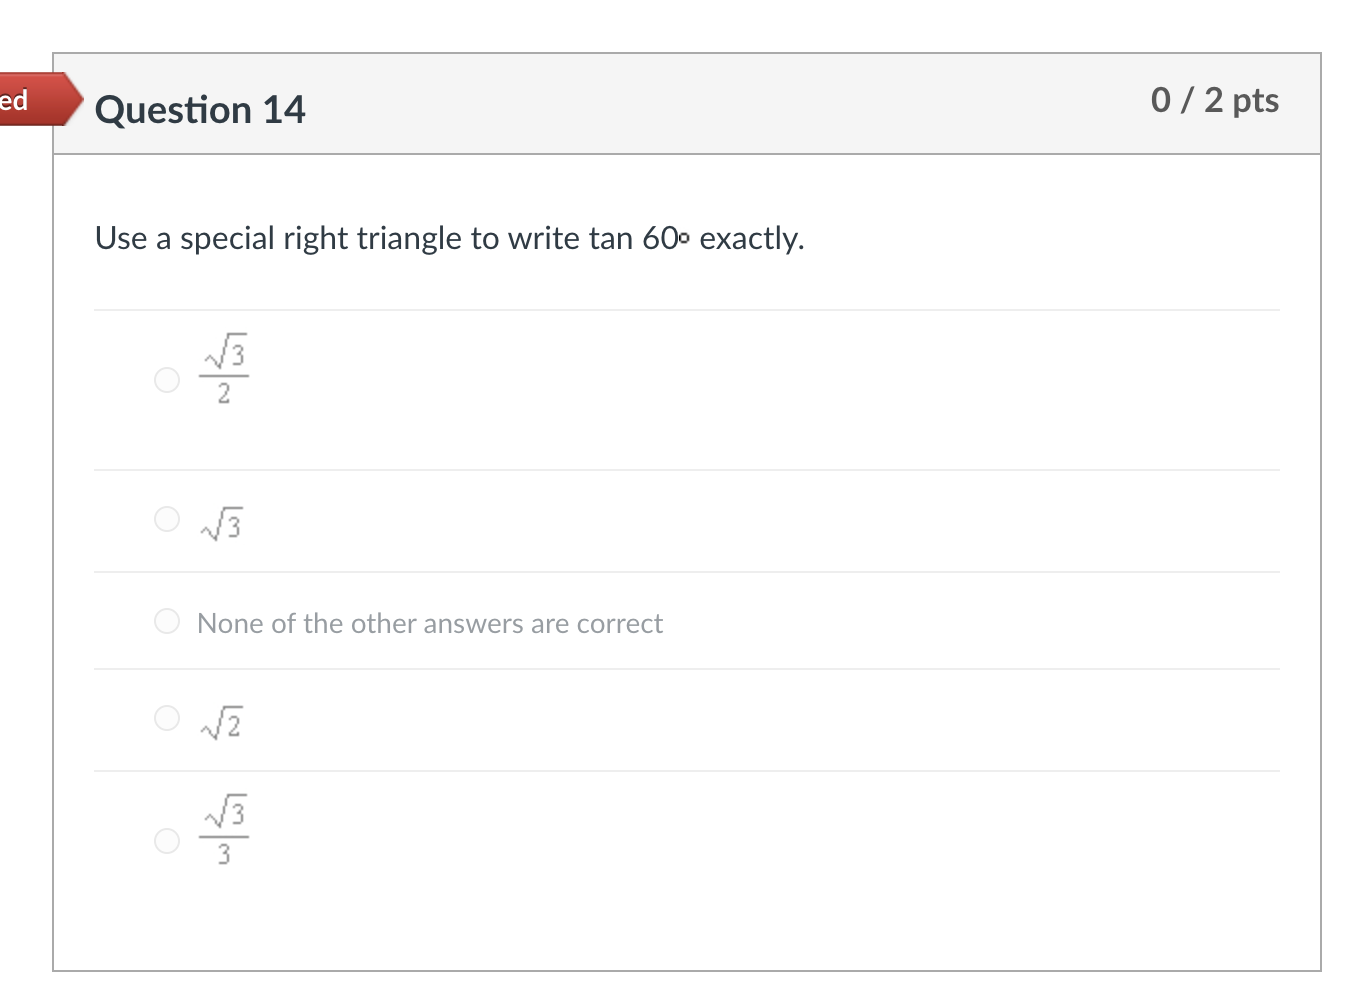1370x1008 pixels.
Task: Click 'None of the other answers are correct' text
Action: [430, 624]
